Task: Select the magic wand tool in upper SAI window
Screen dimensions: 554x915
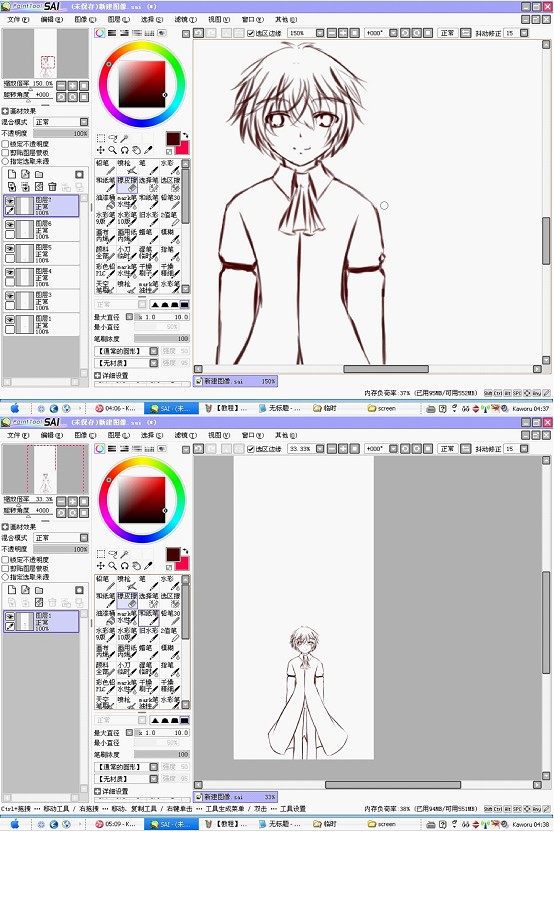Action: [124, 138]
